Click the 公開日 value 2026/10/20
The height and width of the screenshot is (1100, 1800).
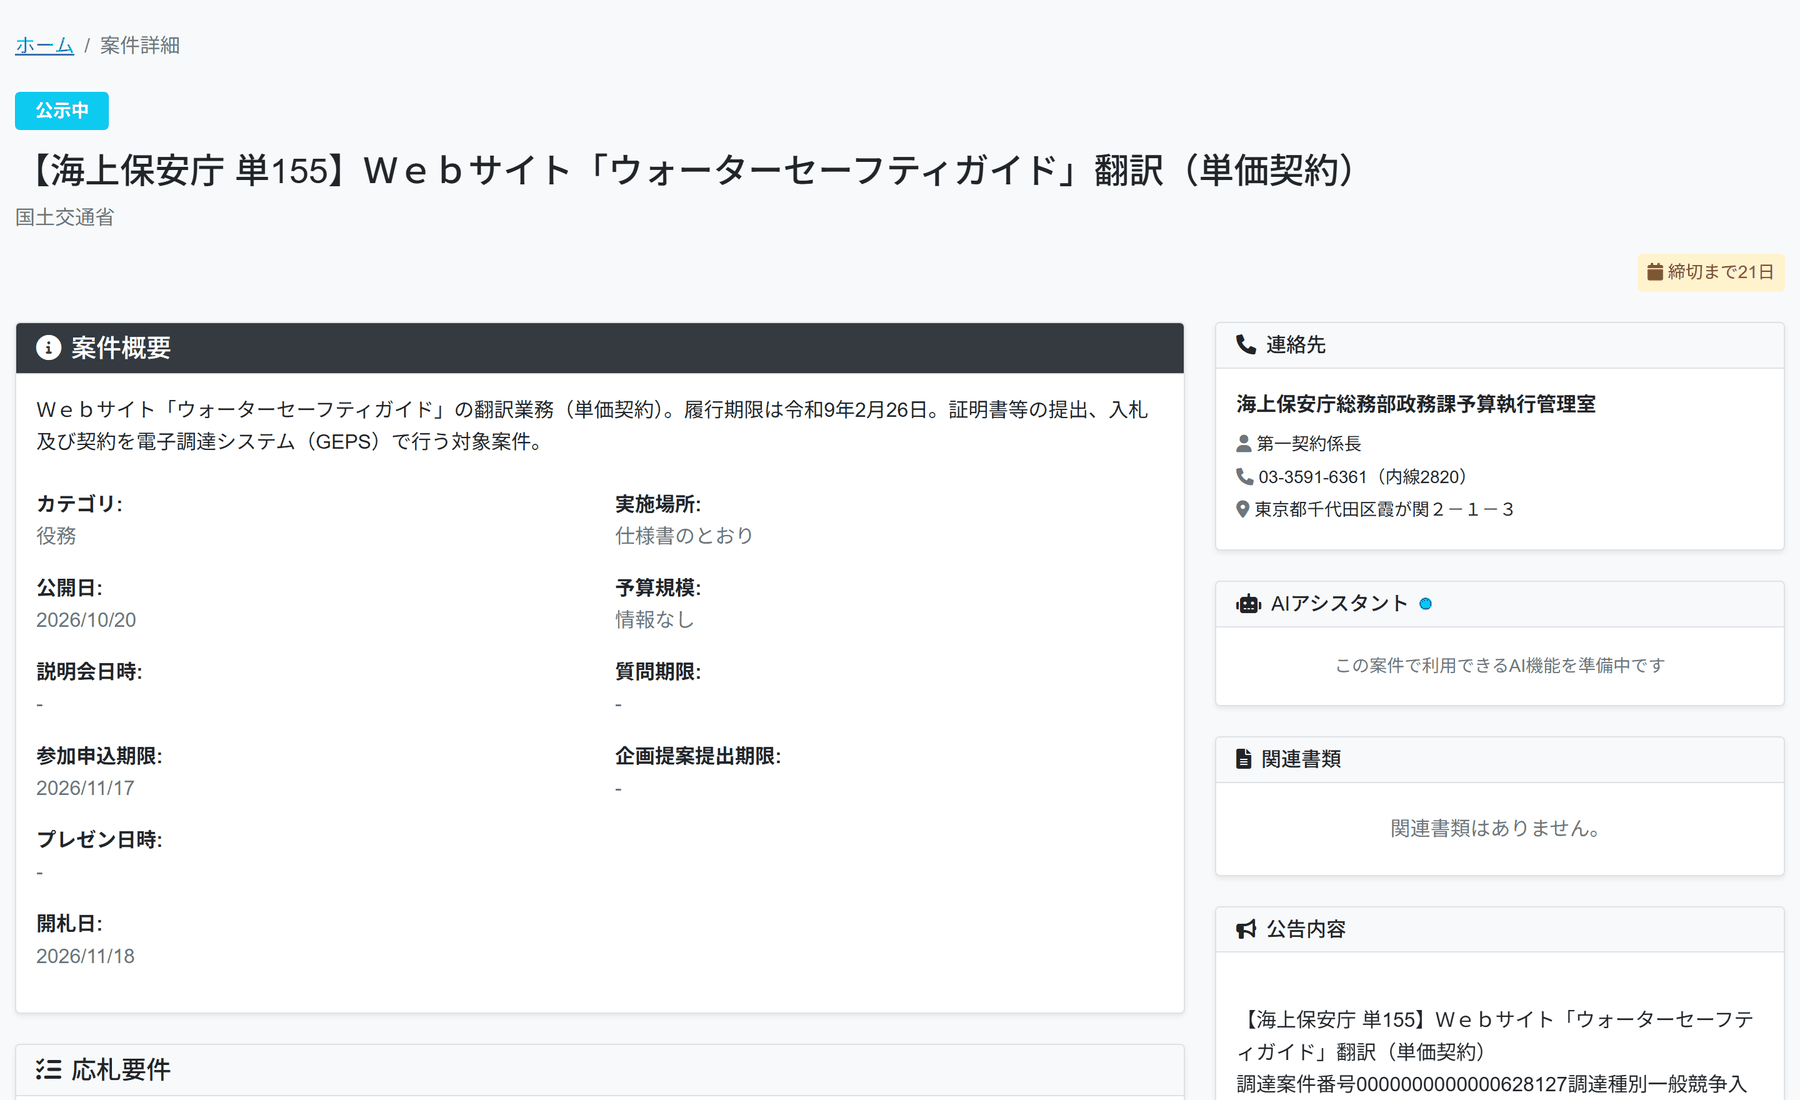click(x=86, y=620)
